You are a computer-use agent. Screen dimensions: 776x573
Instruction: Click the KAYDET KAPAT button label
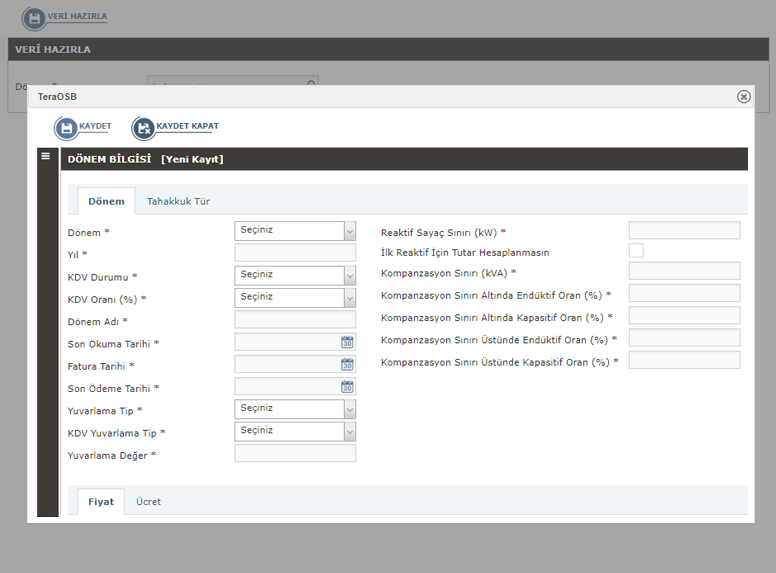click(x=187, y=126)
